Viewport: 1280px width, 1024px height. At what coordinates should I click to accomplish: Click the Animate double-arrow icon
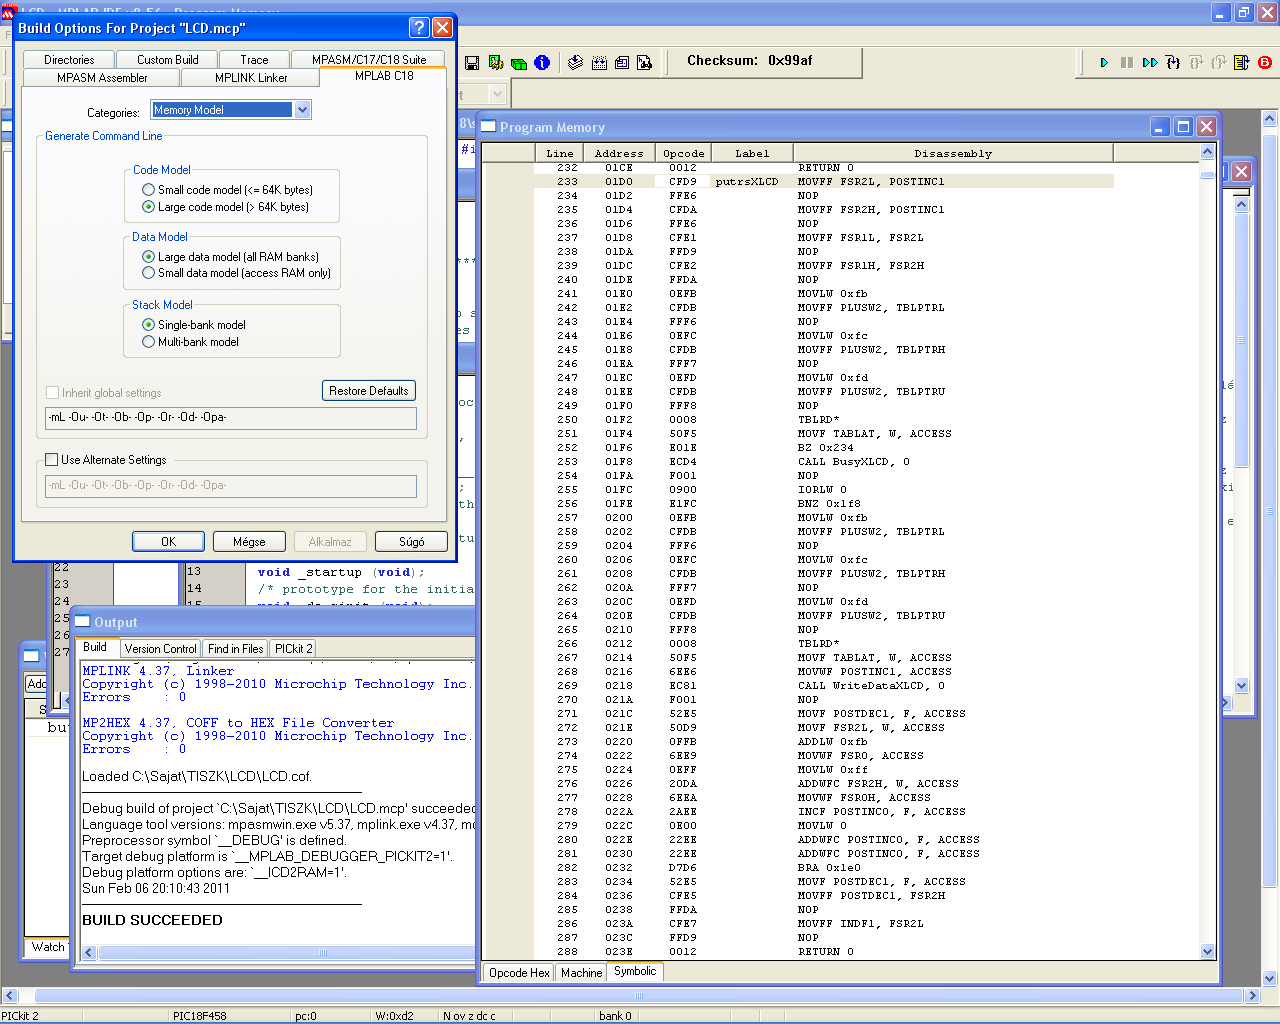[x=1150, y=62]
